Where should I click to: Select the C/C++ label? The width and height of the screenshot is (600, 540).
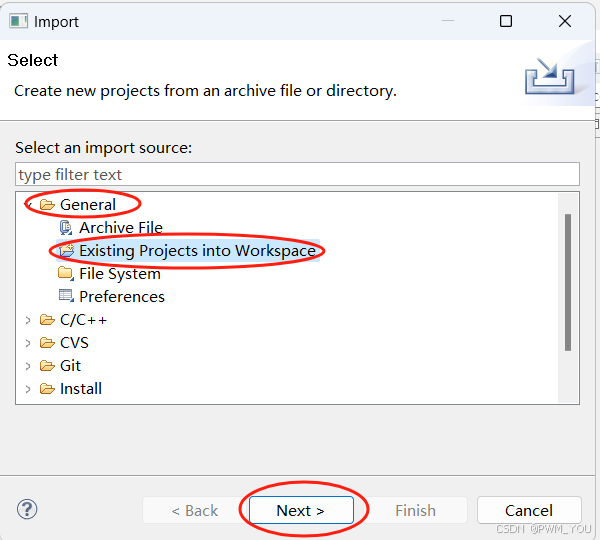point(83,320)
